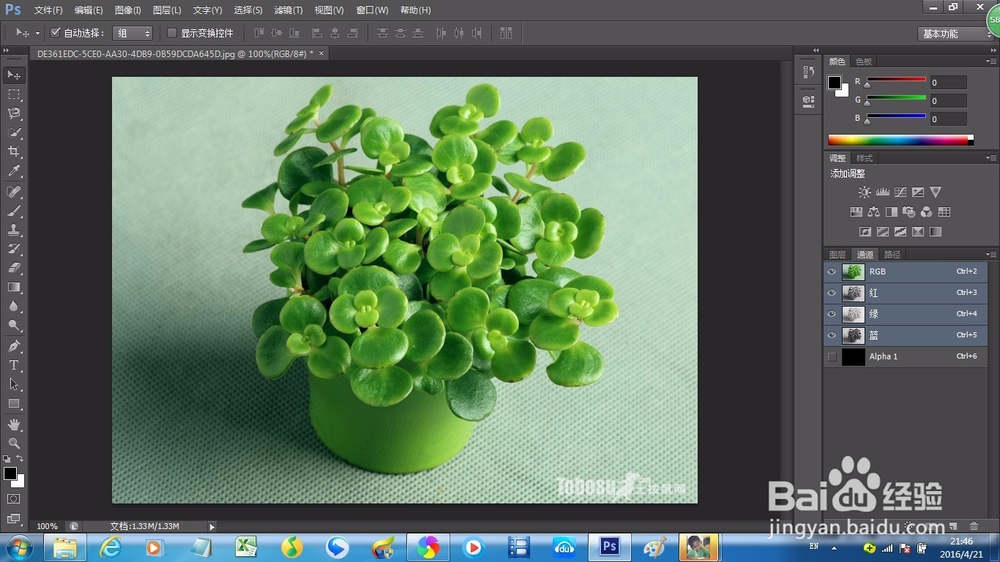This screenshot has width=1000, height=562.
Task: Open the Color panel flyout menu
Action: pyautogui.click(x=990, y=61)
